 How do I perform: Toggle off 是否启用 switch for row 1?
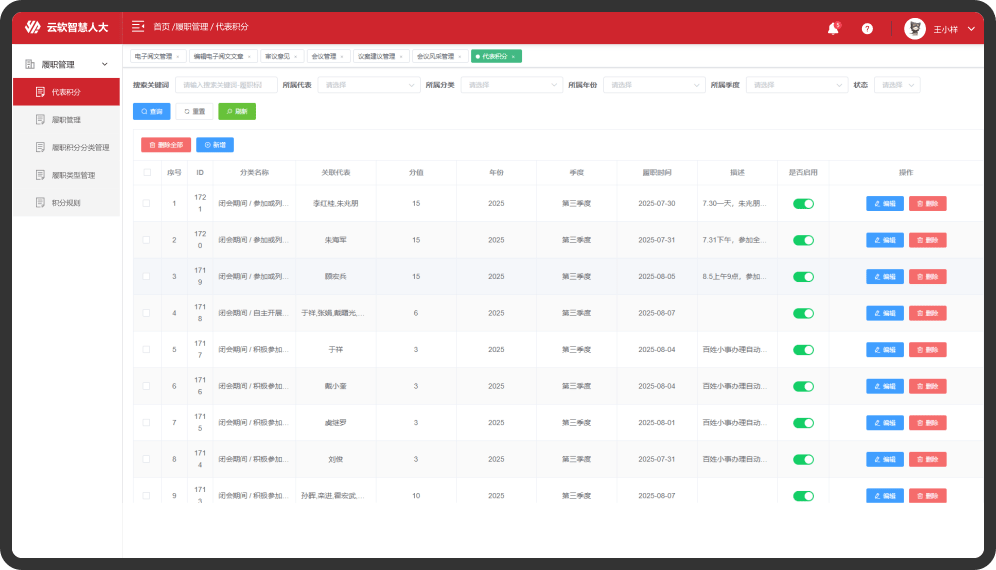click(x=803, y=204)
